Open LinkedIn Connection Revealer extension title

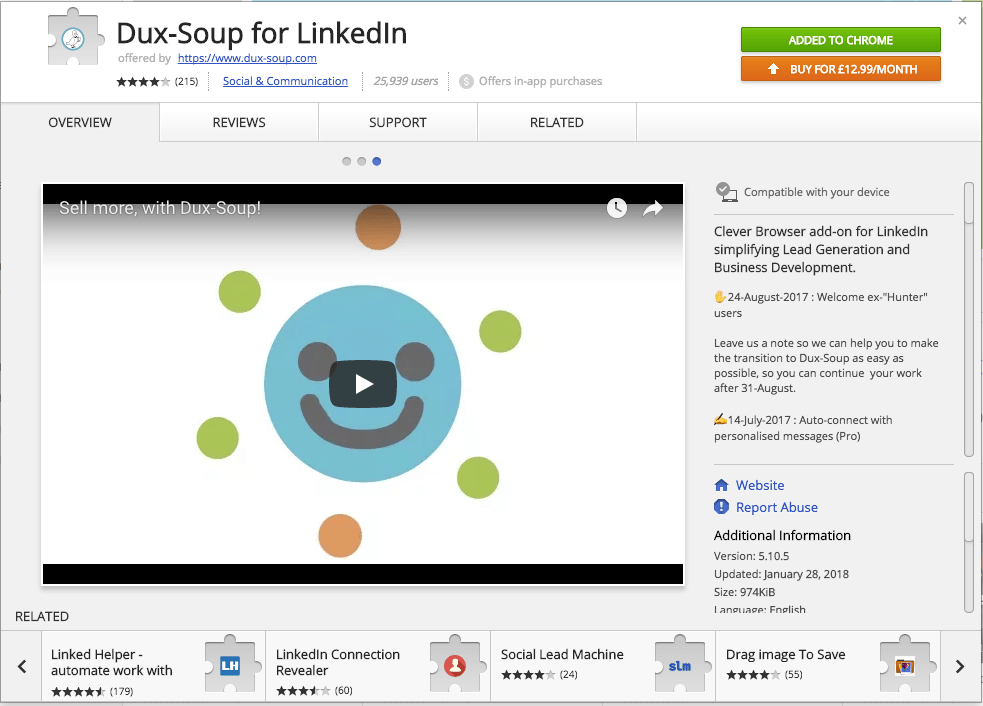338,662
